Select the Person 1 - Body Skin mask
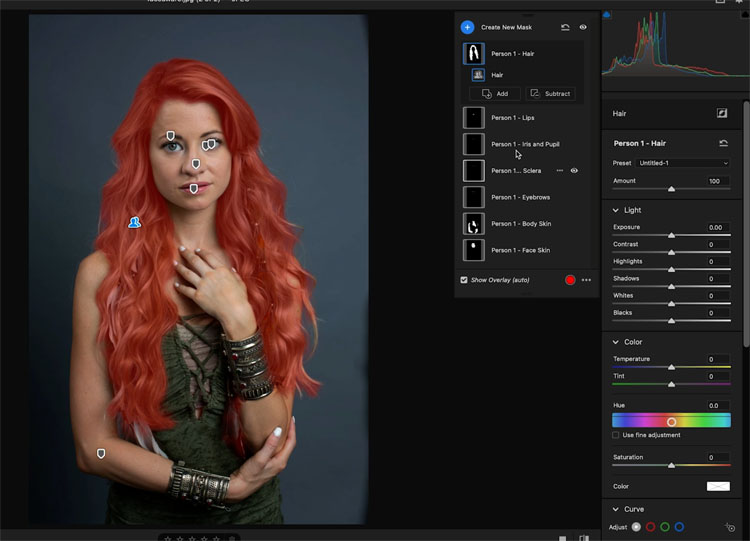The height and width of the screenshot is (541, 750). [521, 224]
